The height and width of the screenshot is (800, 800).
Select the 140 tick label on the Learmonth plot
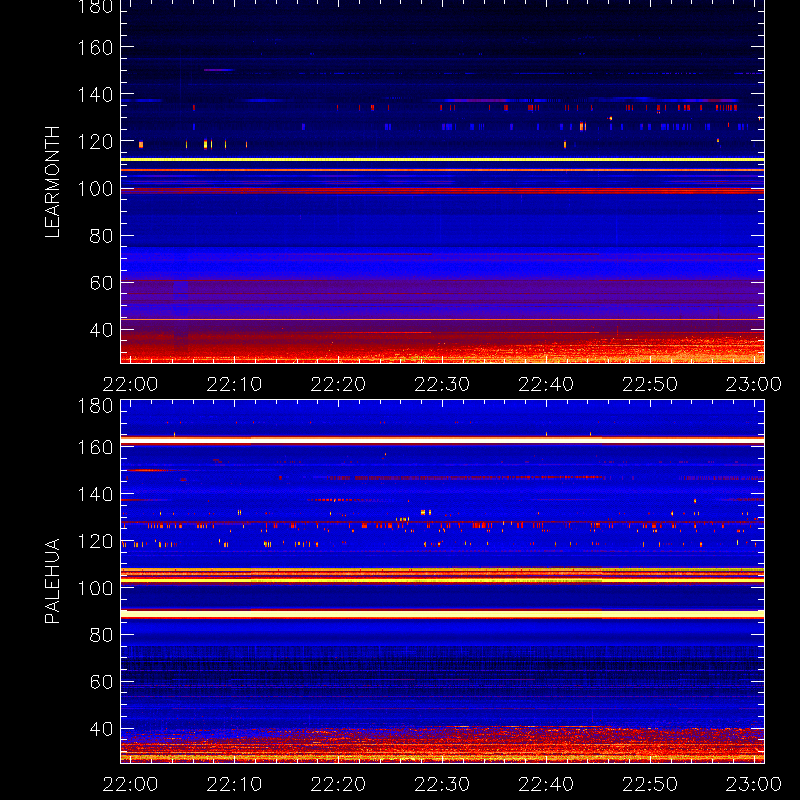[95, 95]
